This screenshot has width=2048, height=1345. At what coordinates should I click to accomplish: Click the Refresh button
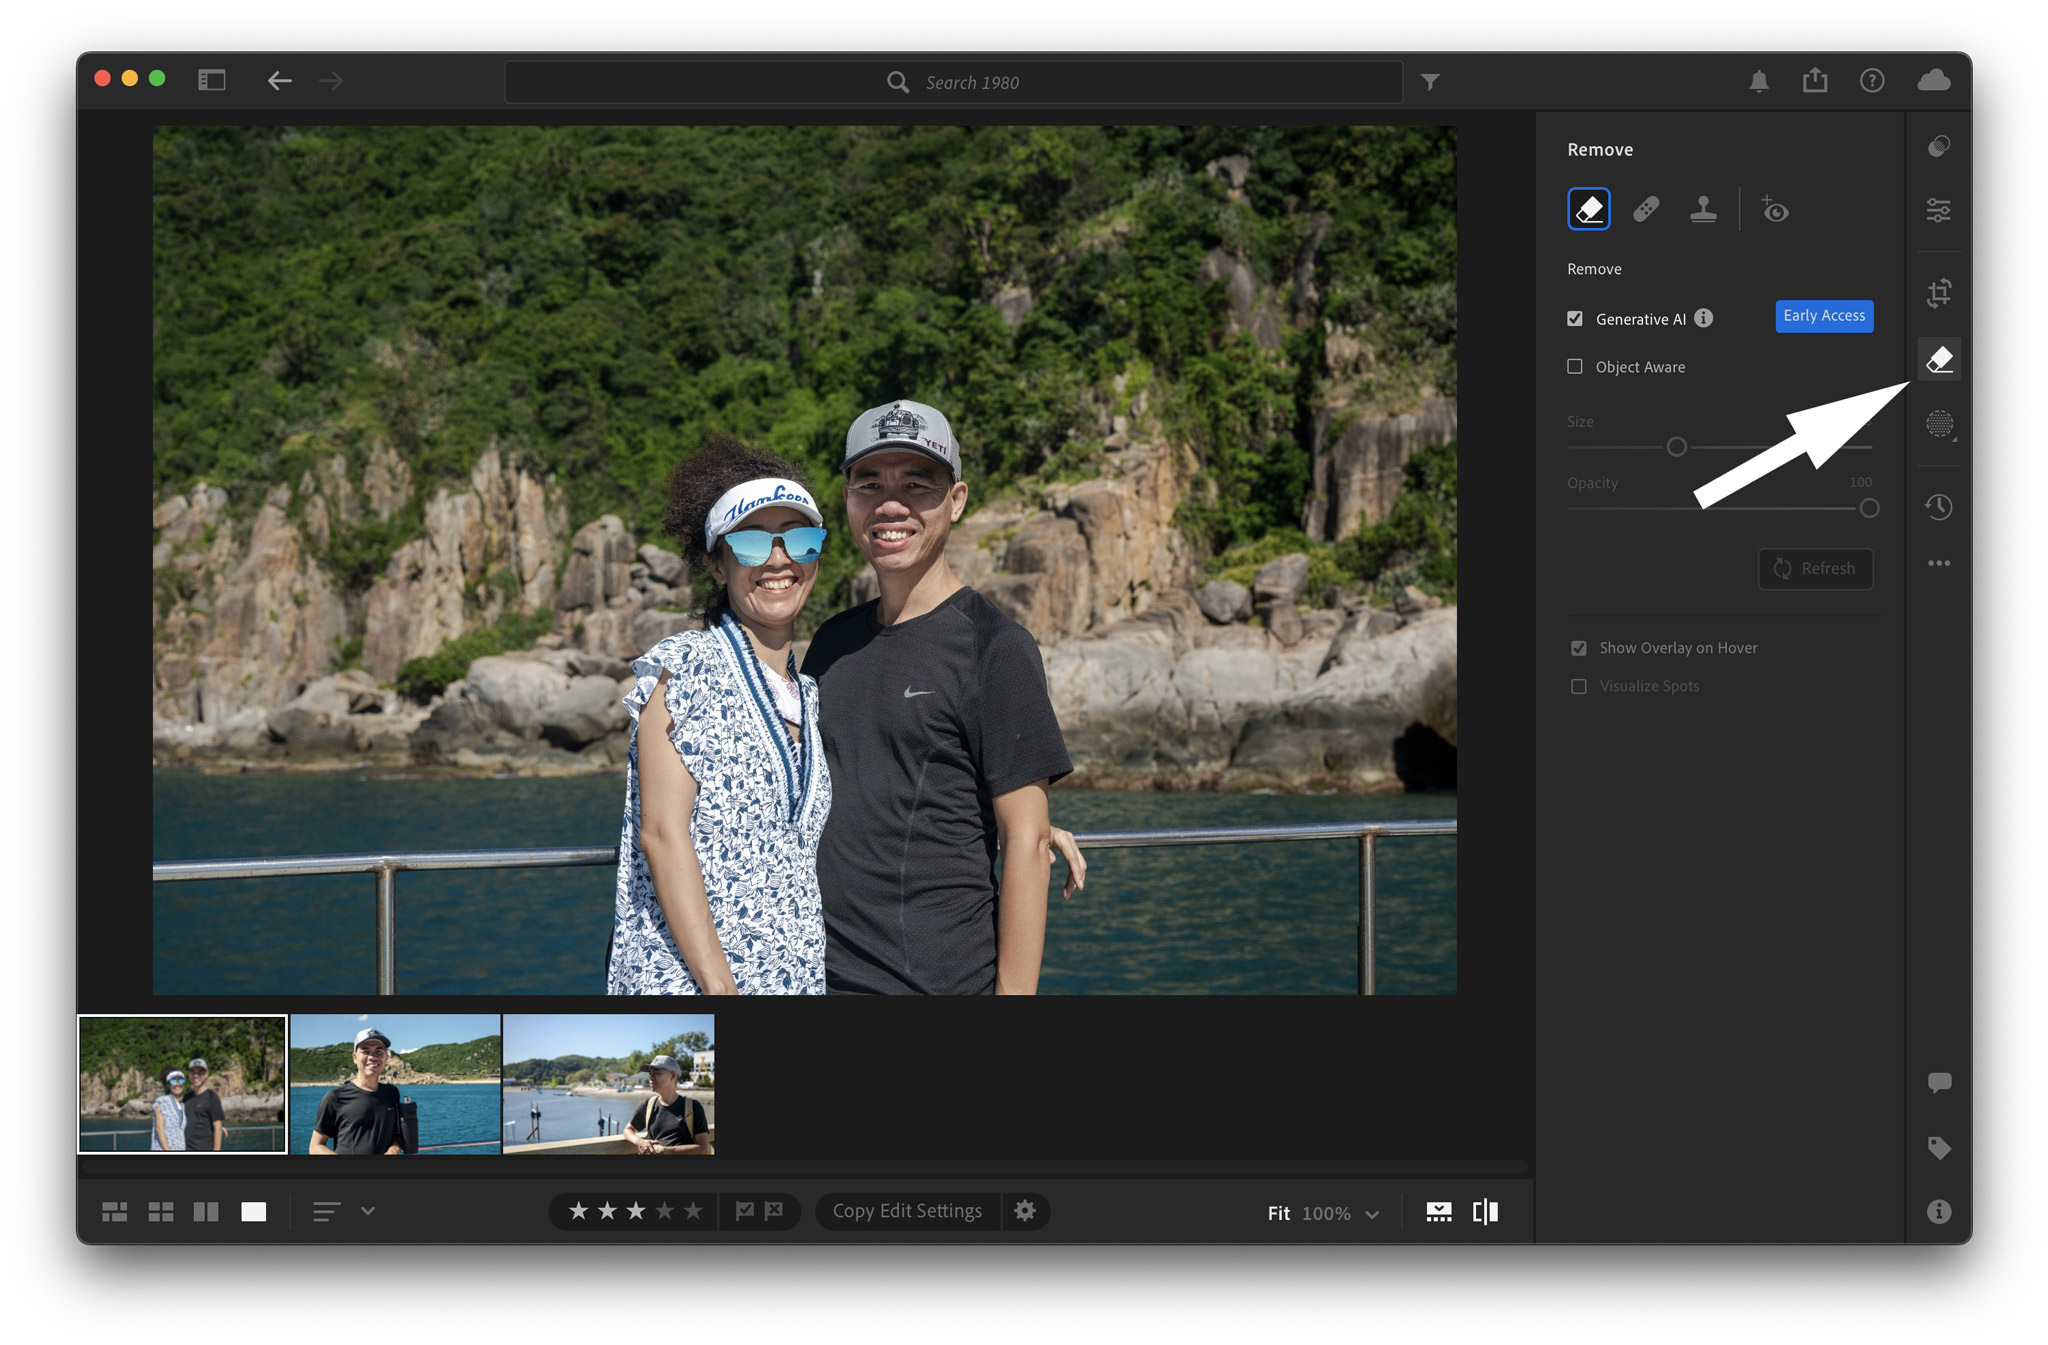(x=1815, y=569)
